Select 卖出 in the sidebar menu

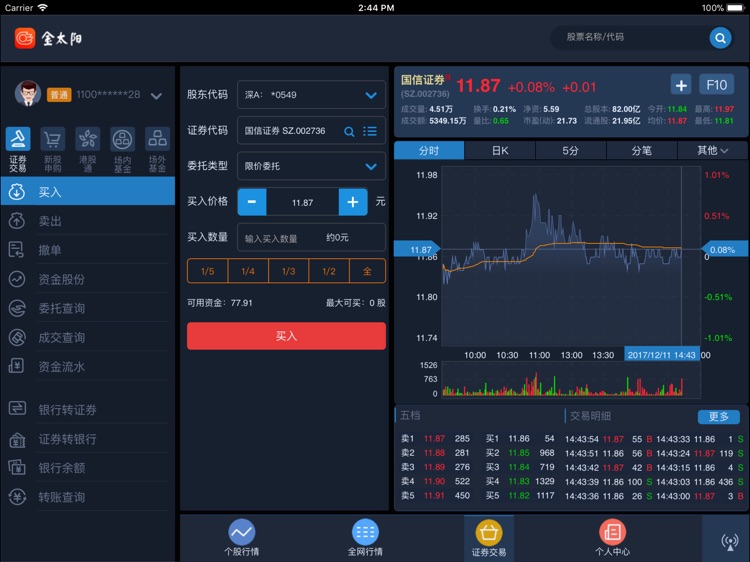pos(88,220)
